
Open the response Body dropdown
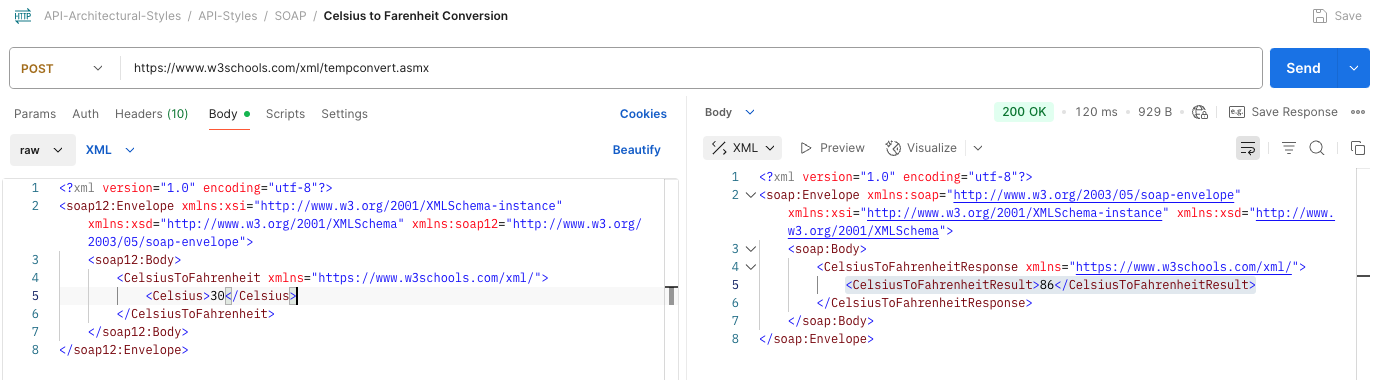click(731, 112)
